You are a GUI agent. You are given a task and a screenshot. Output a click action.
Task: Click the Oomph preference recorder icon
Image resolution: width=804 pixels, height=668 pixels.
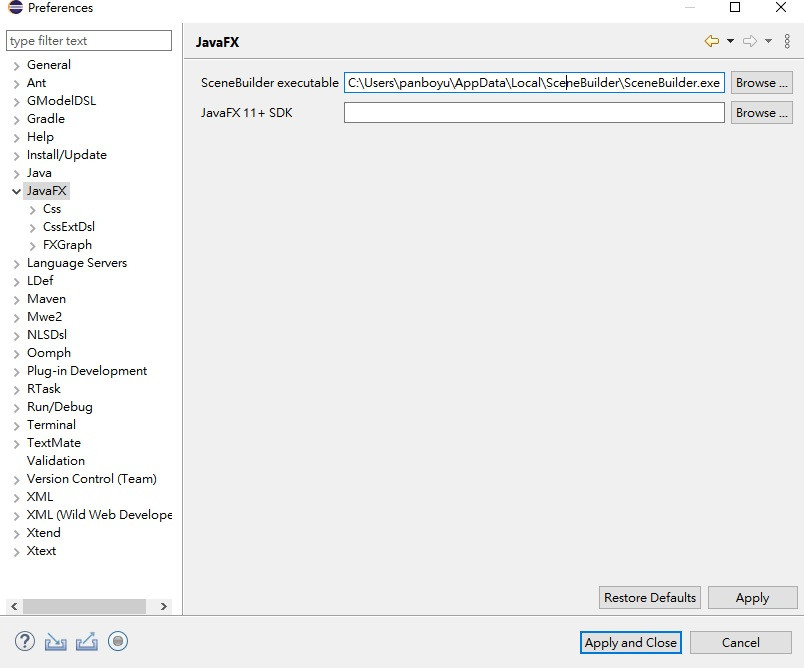tap(118, 641)
